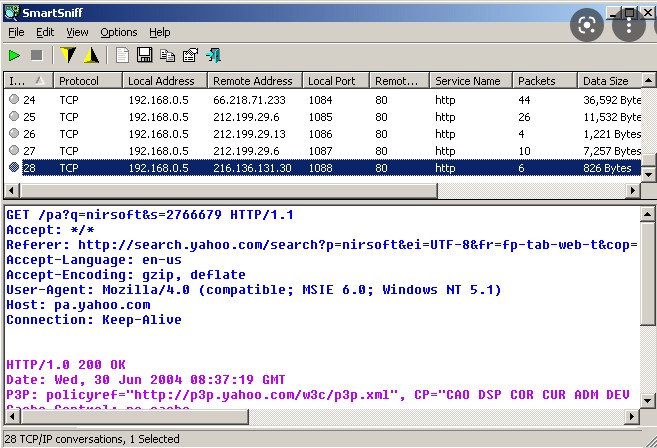The image size is (657, 448).
Task: Click packets value 26
Action: 524,117
